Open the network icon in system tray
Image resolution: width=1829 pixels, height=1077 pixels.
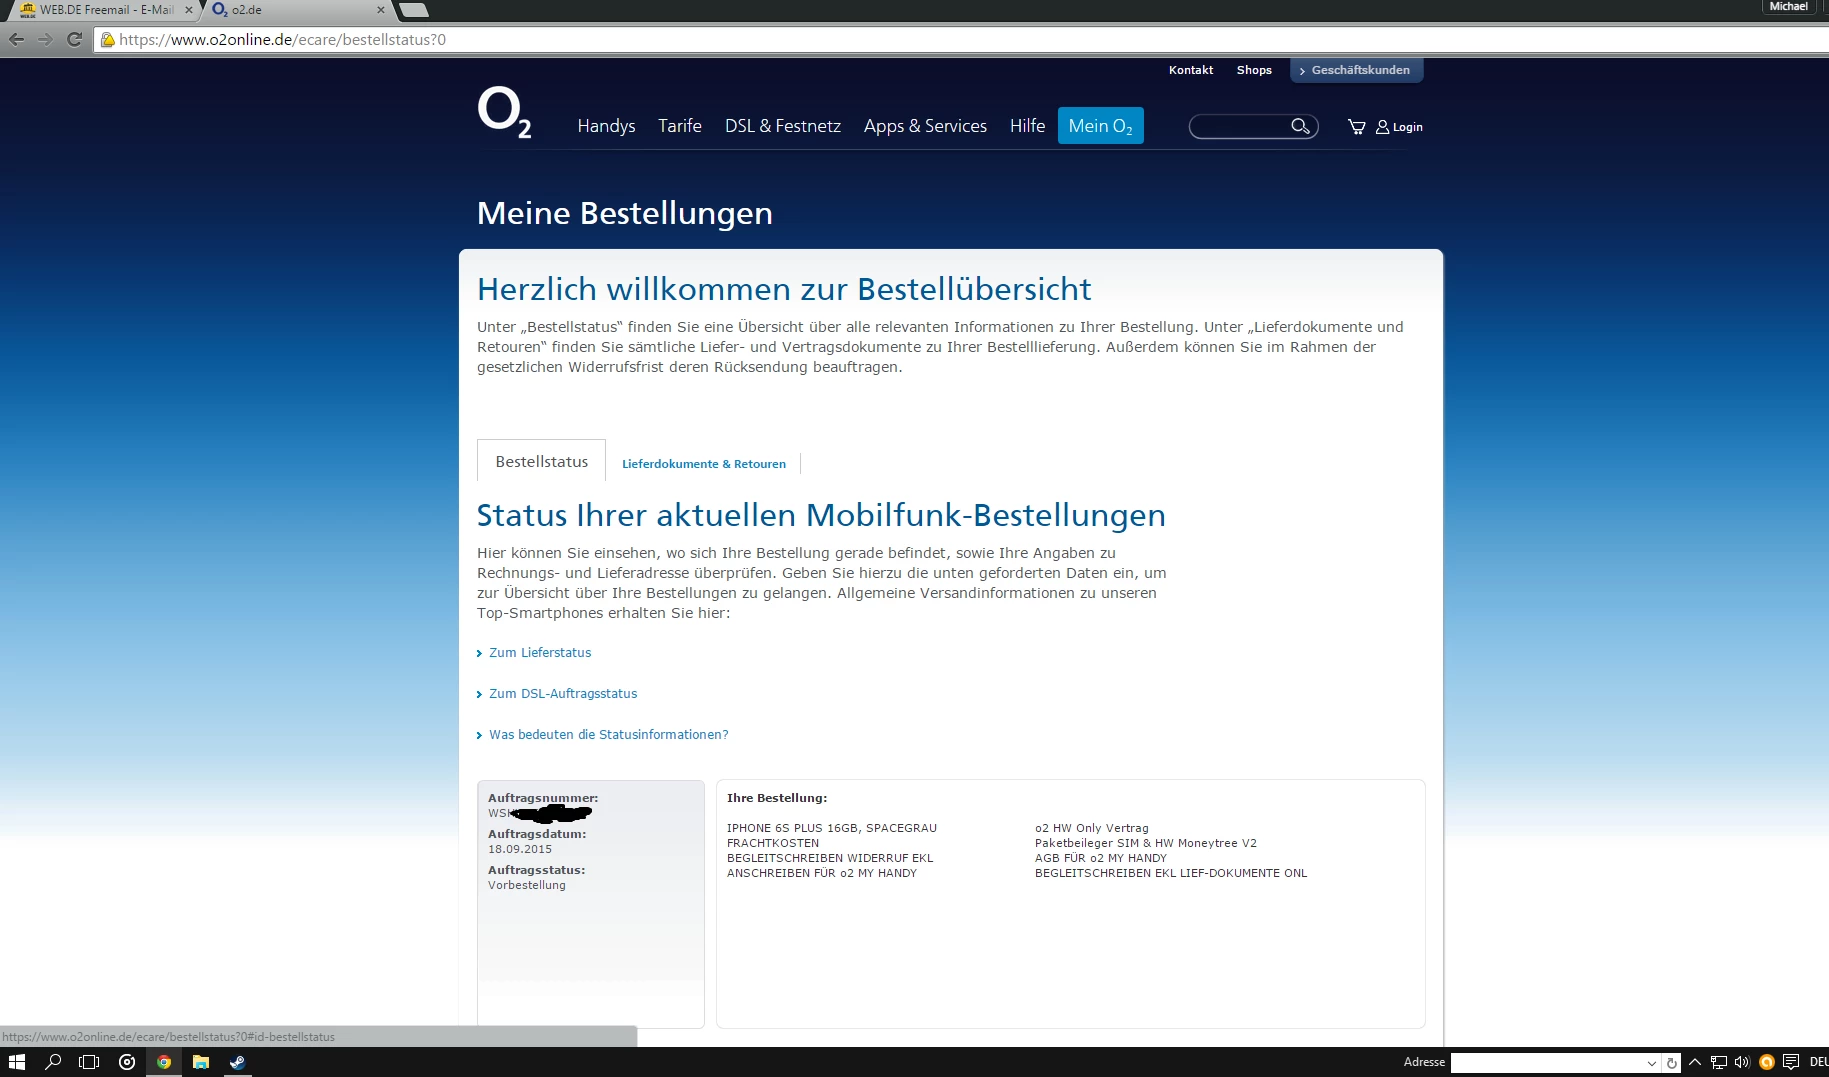click(1719, 1062)
